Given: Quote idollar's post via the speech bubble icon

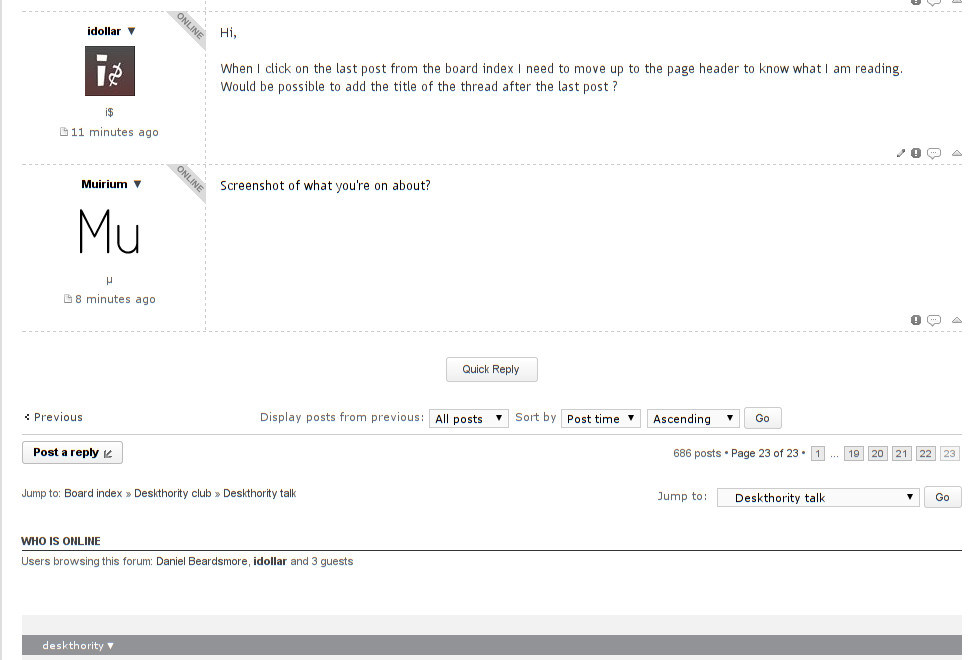Looking at the screenshot, I should point(934,153).
